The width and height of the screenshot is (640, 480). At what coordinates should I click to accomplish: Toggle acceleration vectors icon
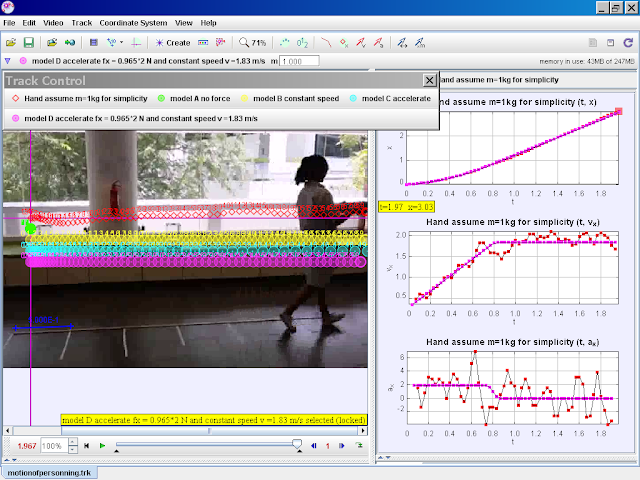pos(378,42)
